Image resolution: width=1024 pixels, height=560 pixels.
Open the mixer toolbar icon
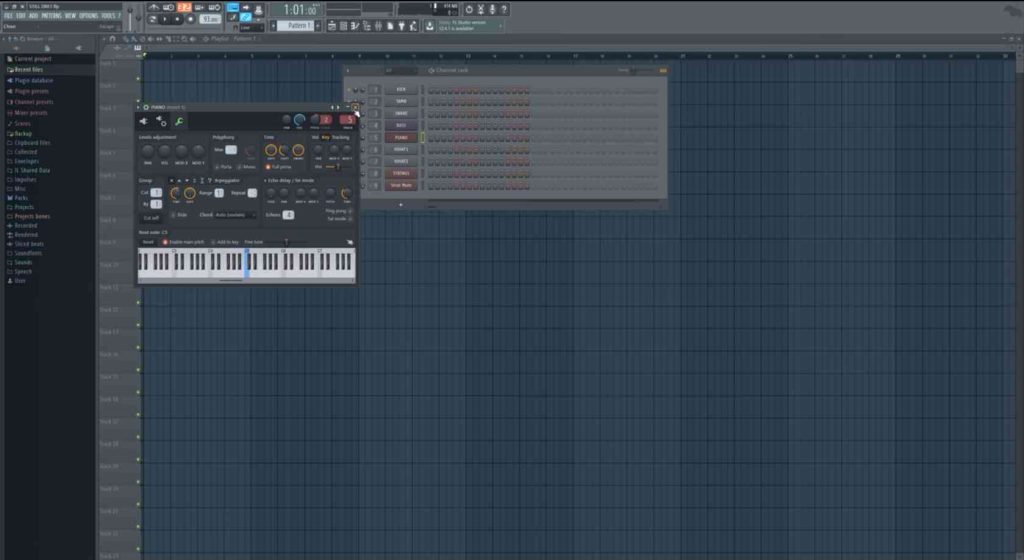pyautogui.click(x=378, y=25)
